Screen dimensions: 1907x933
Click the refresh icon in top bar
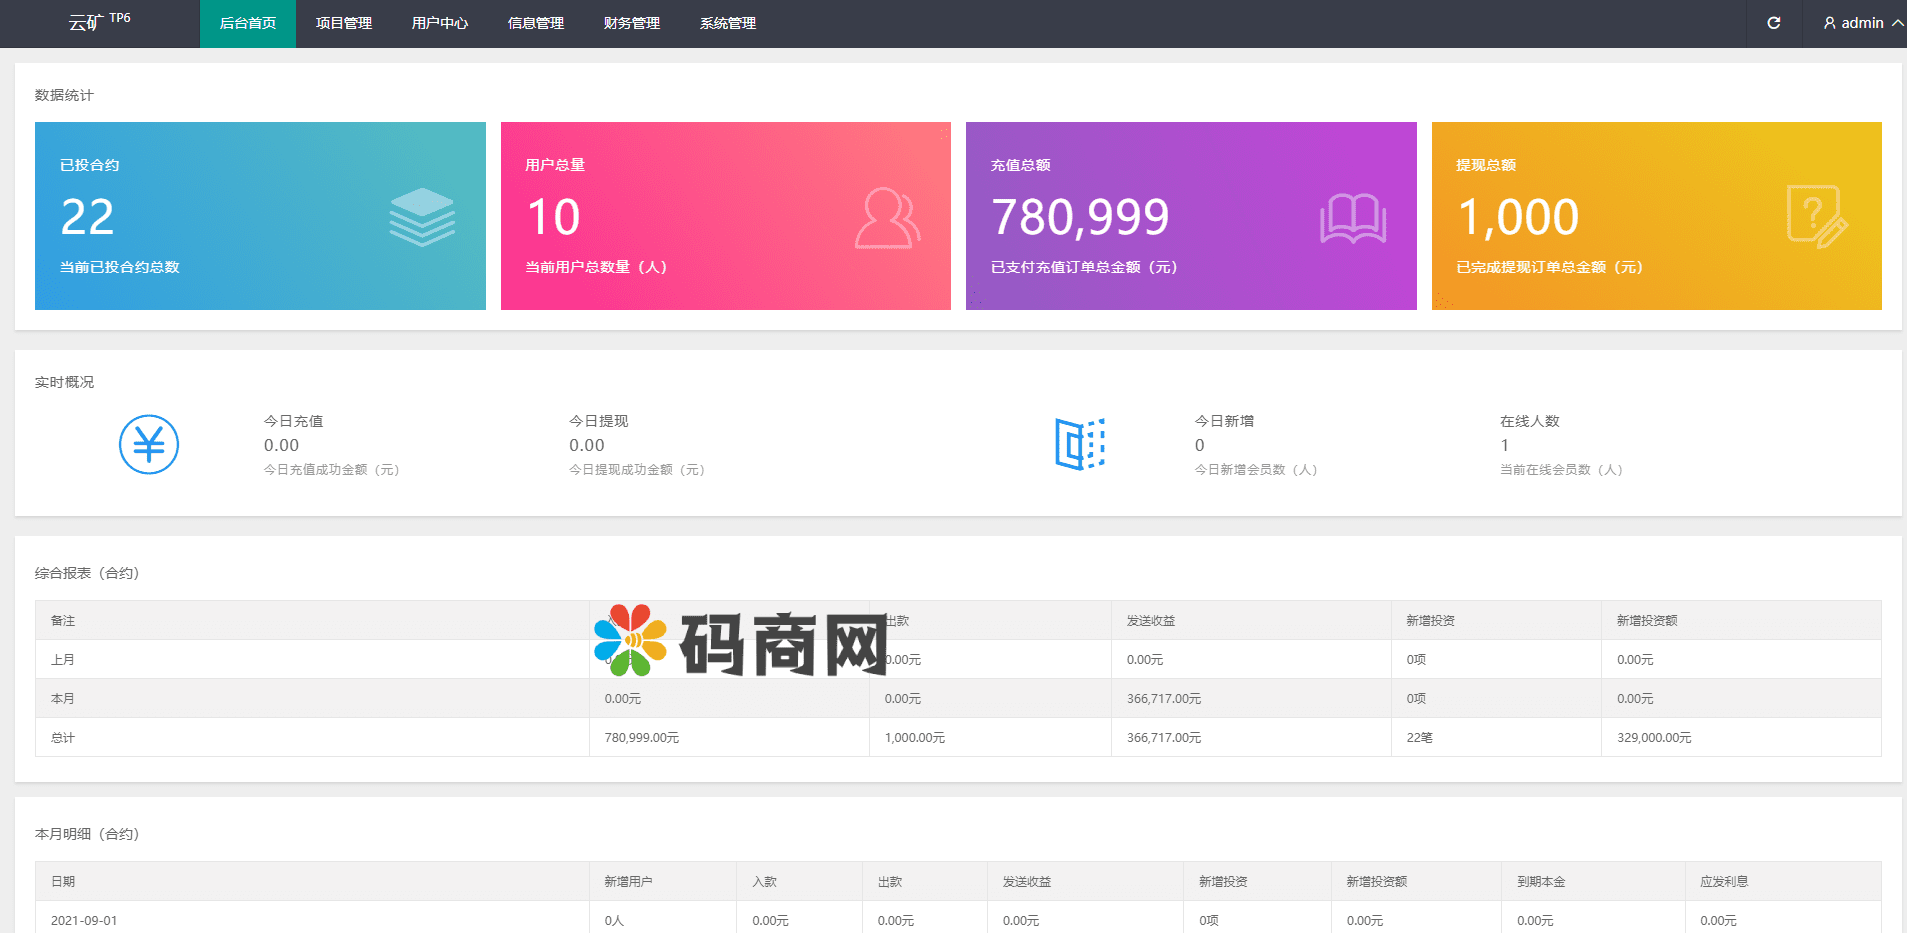(x=1773, y=23)
